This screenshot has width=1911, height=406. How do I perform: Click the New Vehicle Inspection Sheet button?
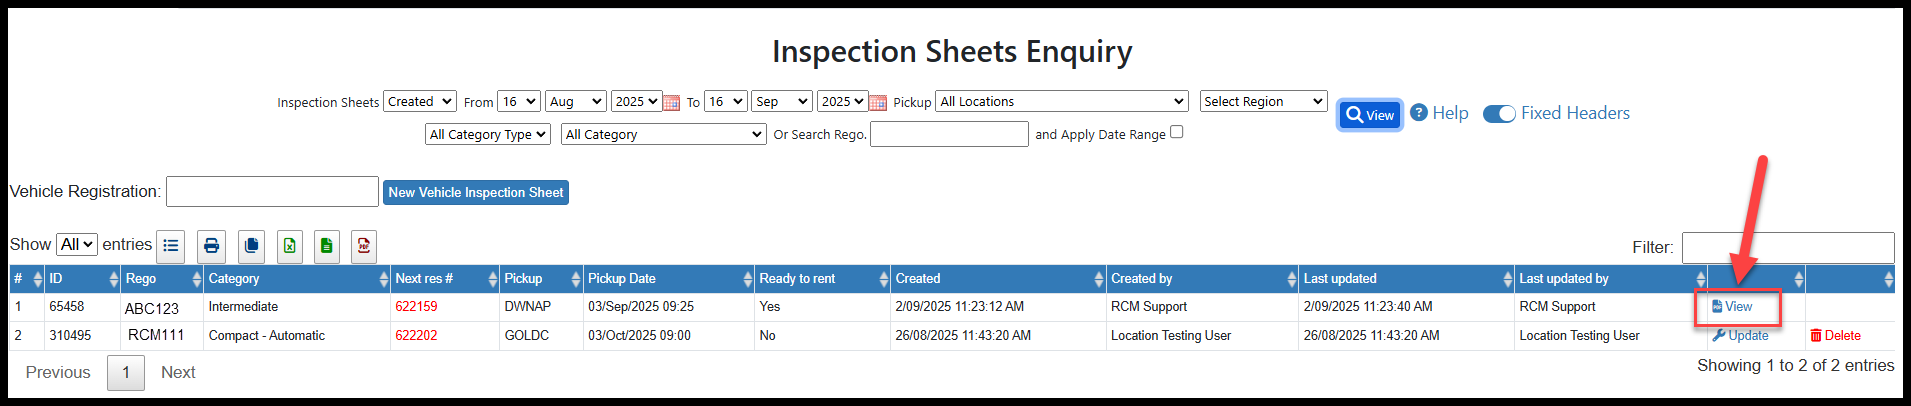point(476,193)
